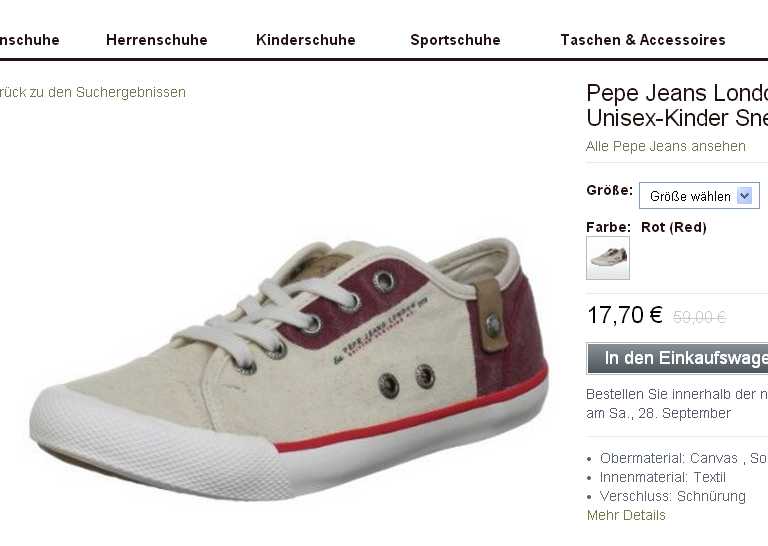Click the crossed-out 50,00 € original price
Screen dimensions: 768x546
point(699,317)
